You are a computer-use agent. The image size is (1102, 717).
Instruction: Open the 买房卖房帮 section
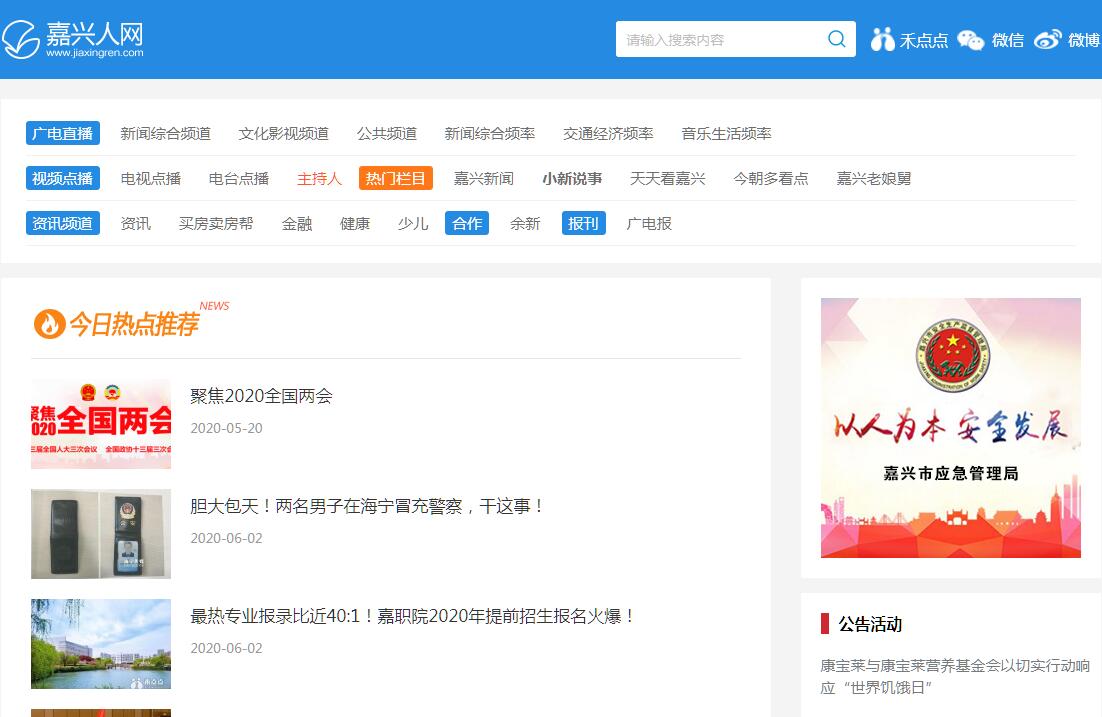pos(216,223)
